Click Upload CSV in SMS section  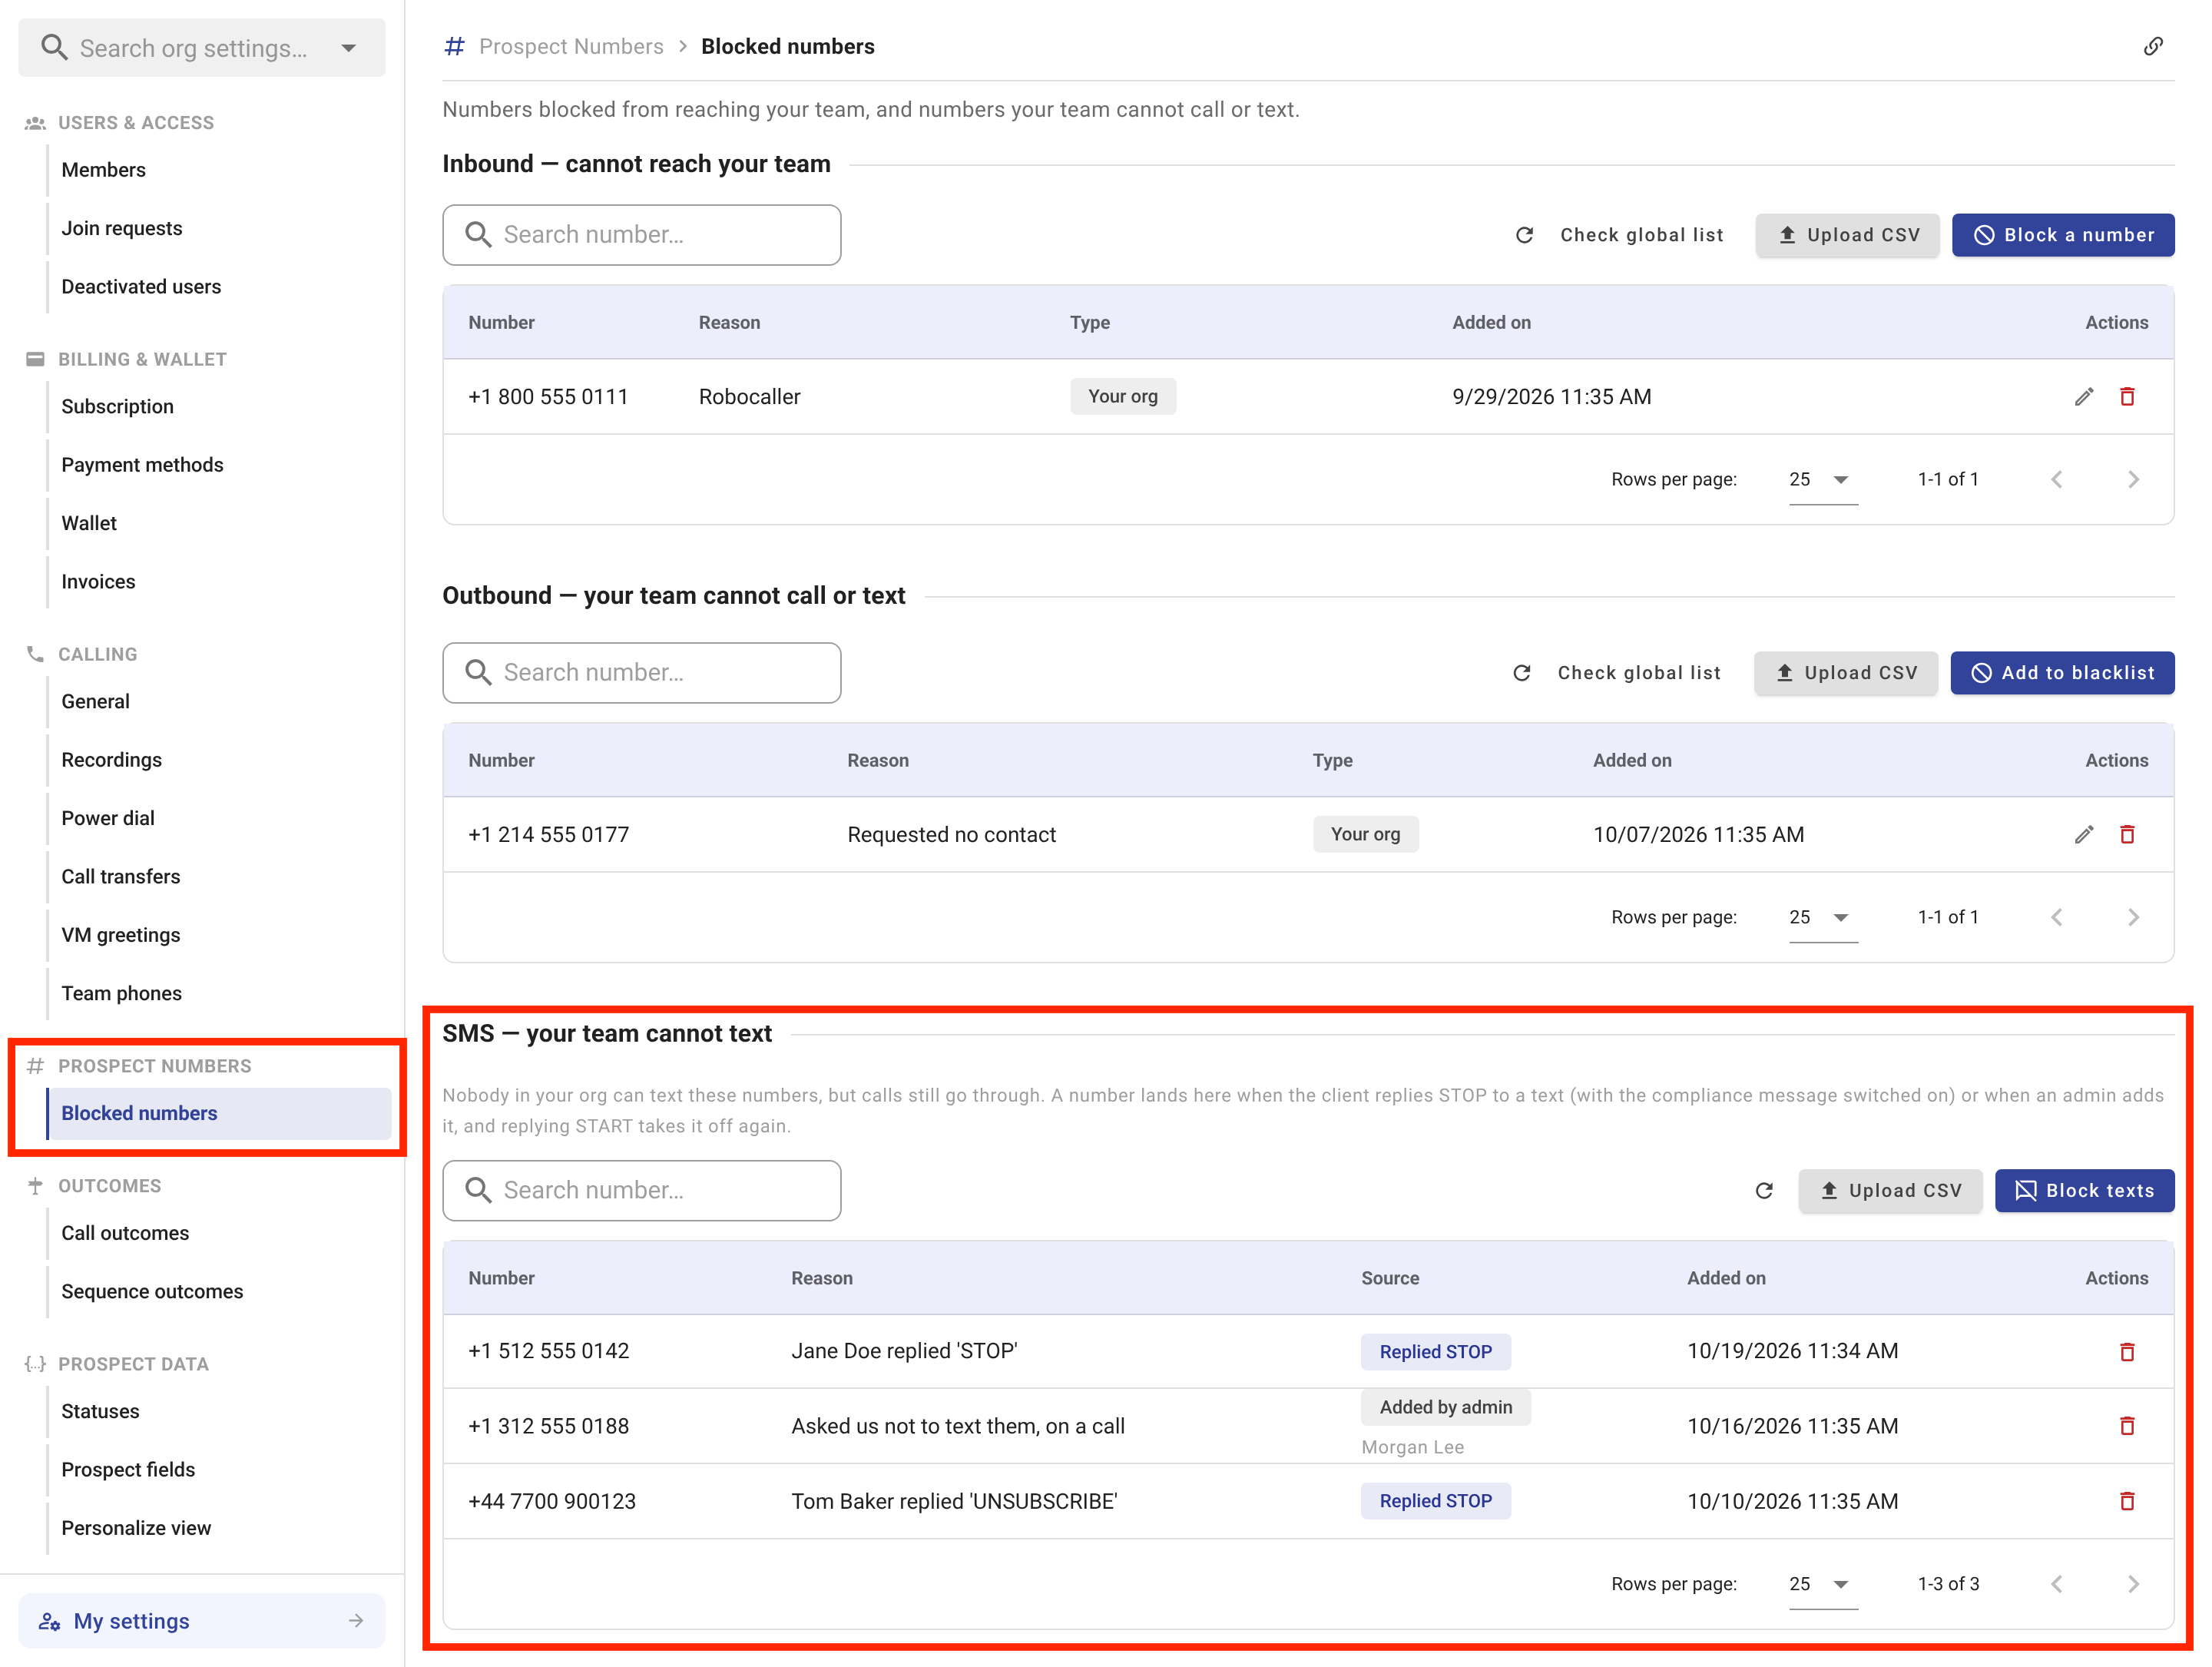point(1890,1191)
